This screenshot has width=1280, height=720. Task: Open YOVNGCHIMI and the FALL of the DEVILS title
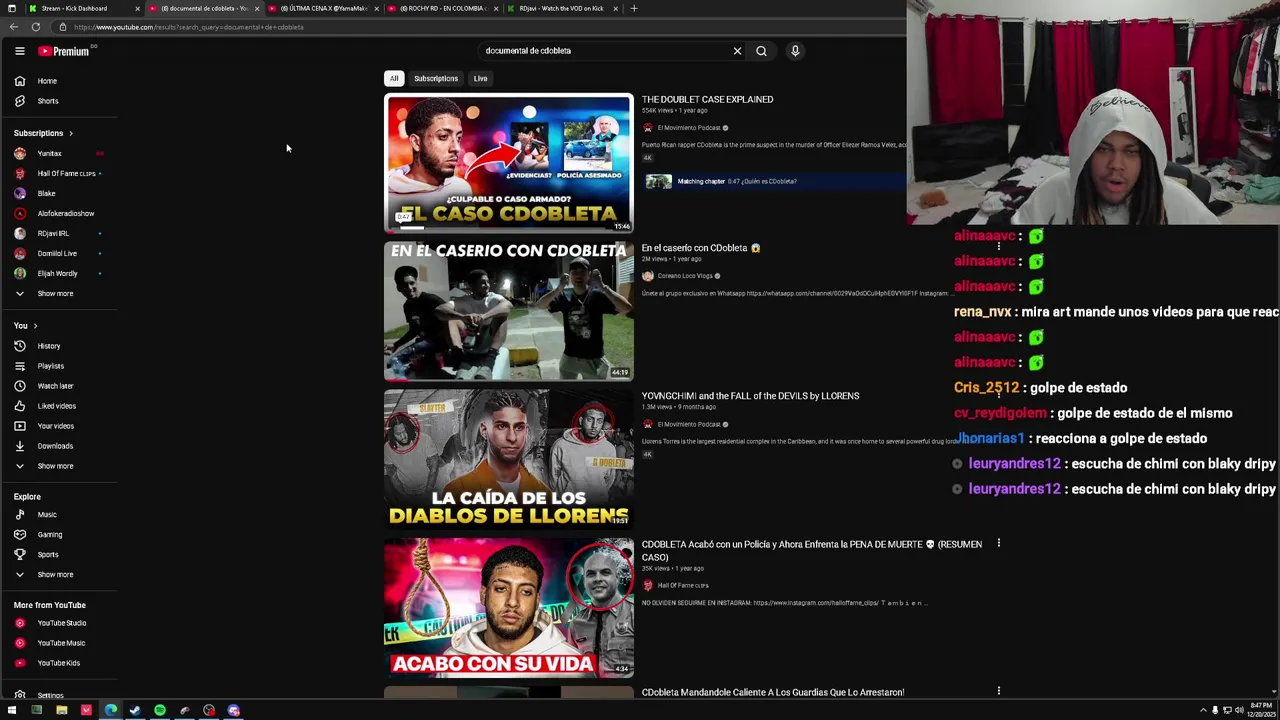[x=750, y=396]
